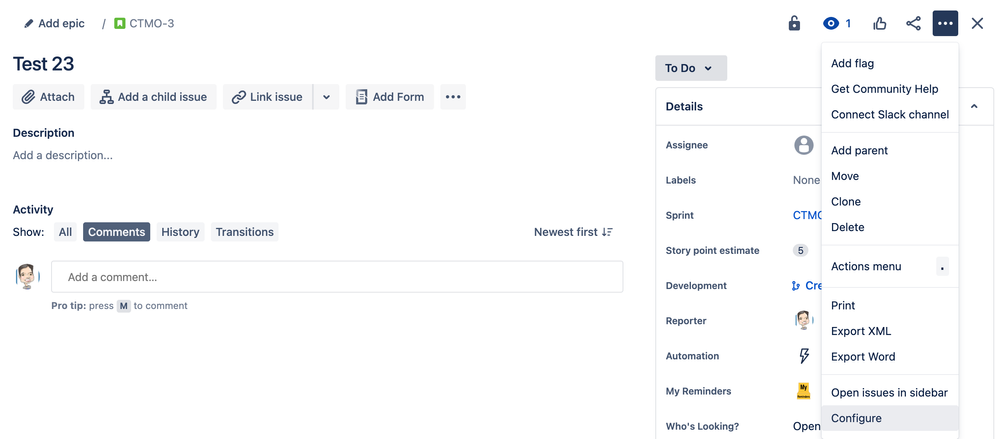Click the Development create branch icon
Image resolution: width=999 pixels, height=439 pixels.
point(796,286)
